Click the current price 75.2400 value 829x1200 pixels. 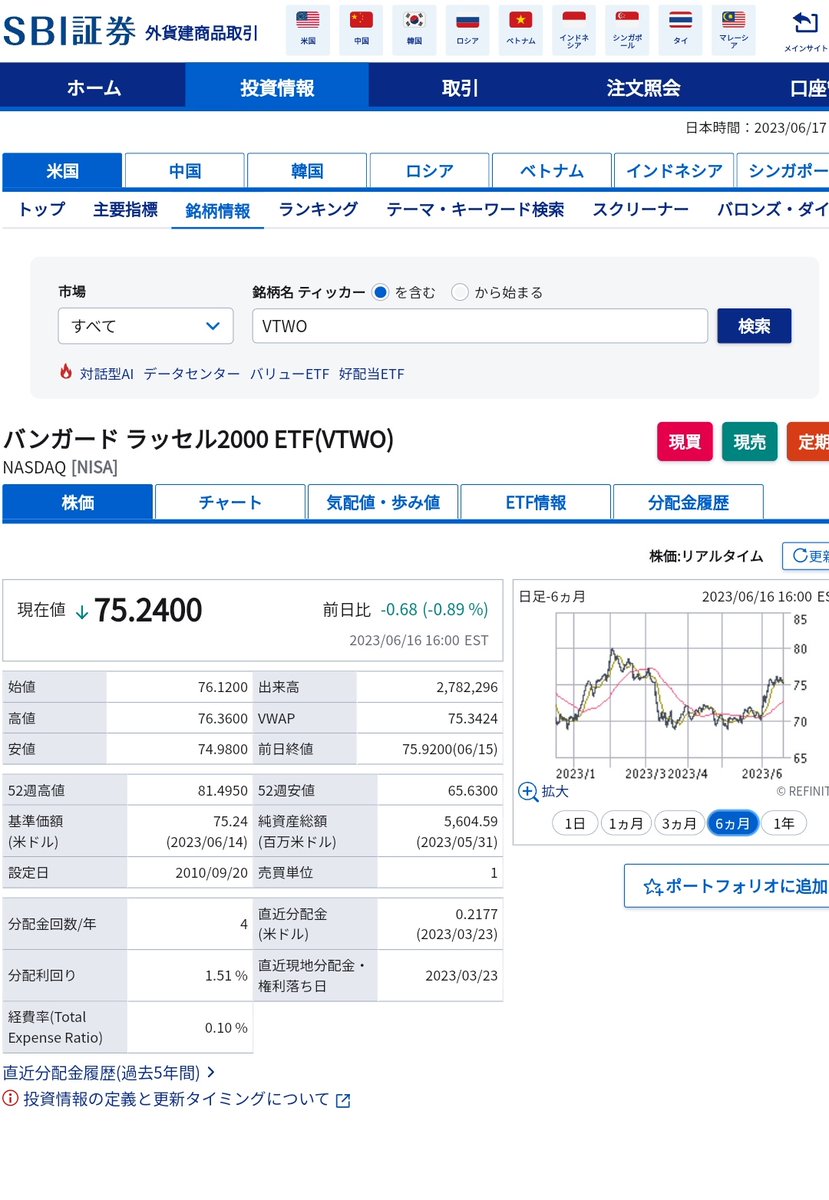click(x=148, y=609)
